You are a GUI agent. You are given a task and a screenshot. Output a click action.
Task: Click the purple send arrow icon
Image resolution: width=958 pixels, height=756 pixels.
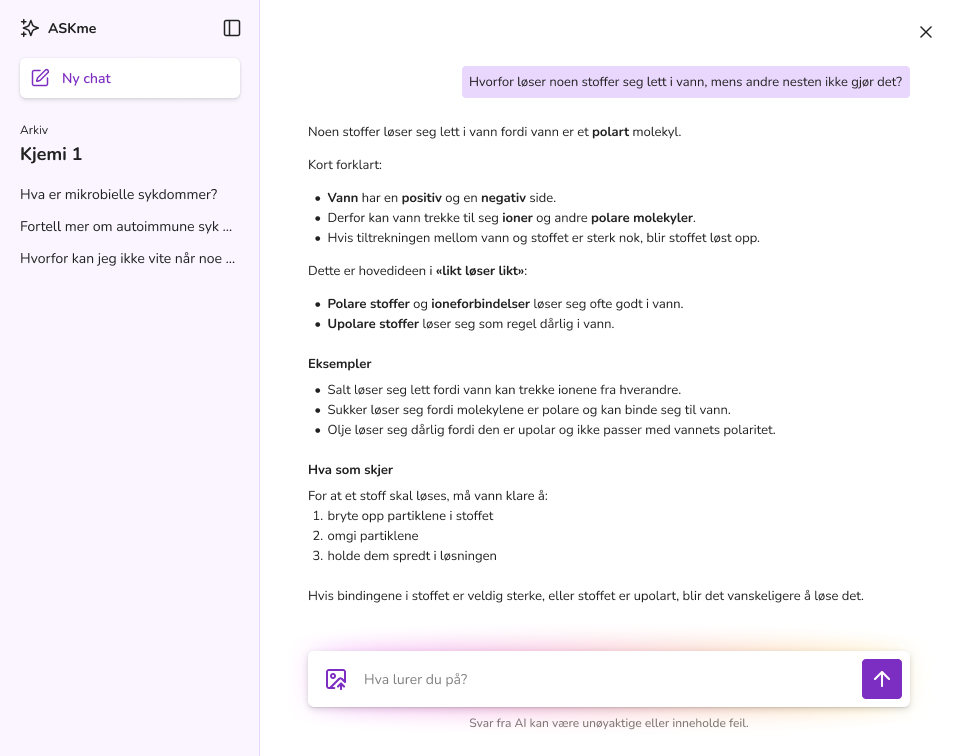coord(881,679)
